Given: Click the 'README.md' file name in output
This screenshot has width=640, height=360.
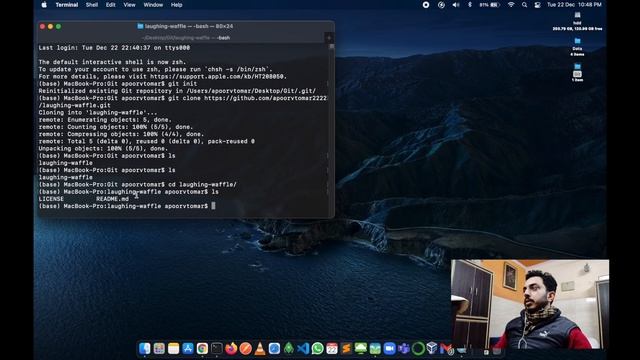Looking at the screenshot, I should [x=113, y=199].
